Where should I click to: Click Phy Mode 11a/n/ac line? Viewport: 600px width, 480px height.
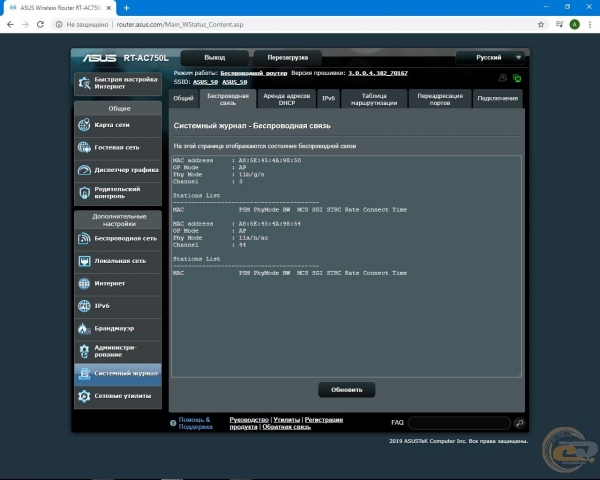coord(220,238)
